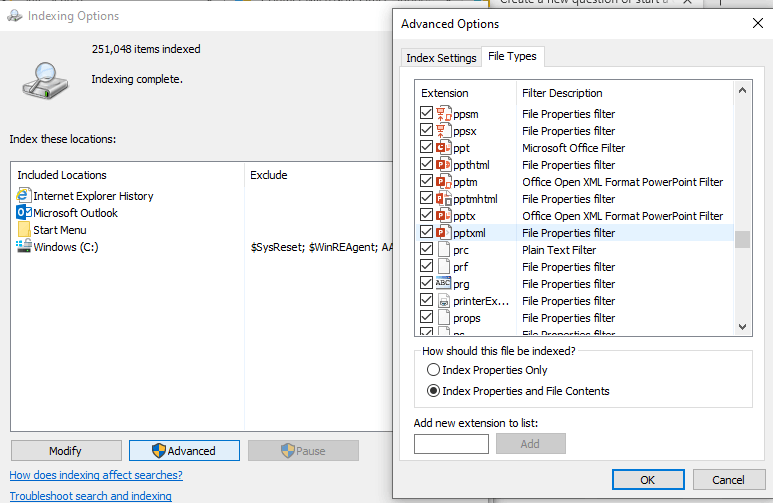
Task: Click the ppsx file type icon
Action: click(x=444, y=131)
